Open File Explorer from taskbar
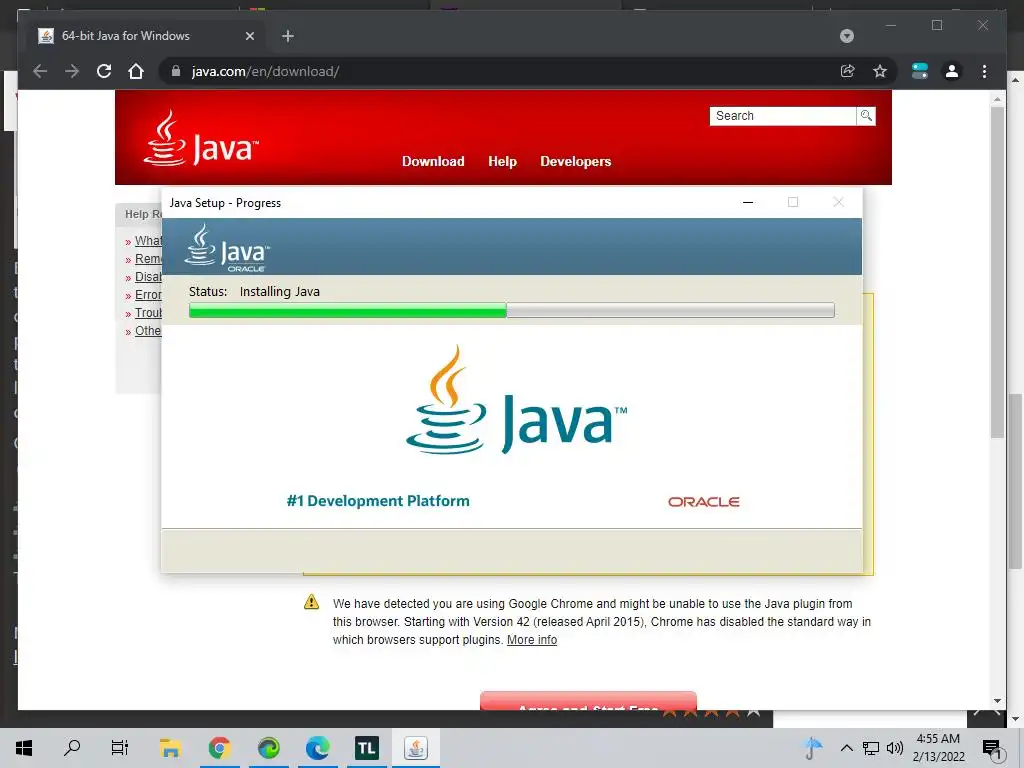This screenshot has height=768, width=1024. [x=170, y=748]
